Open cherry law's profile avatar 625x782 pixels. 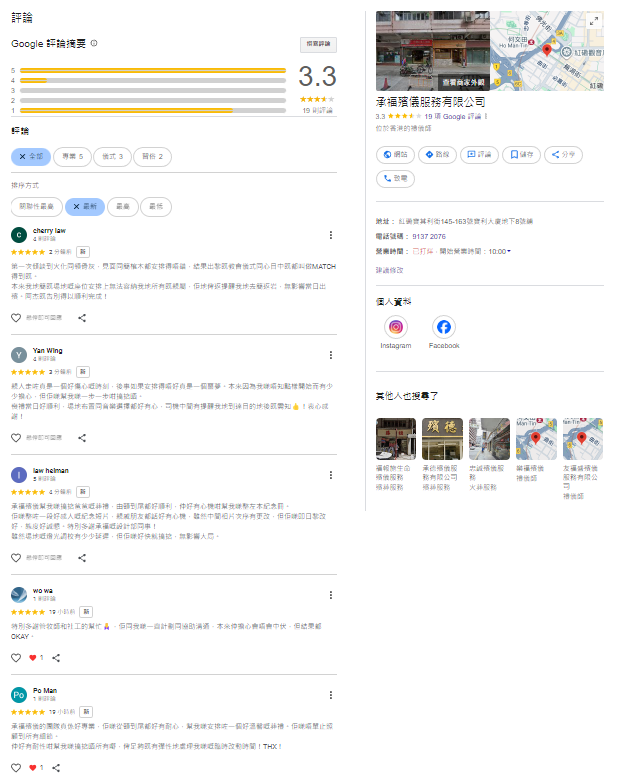[x=19, y=234]
